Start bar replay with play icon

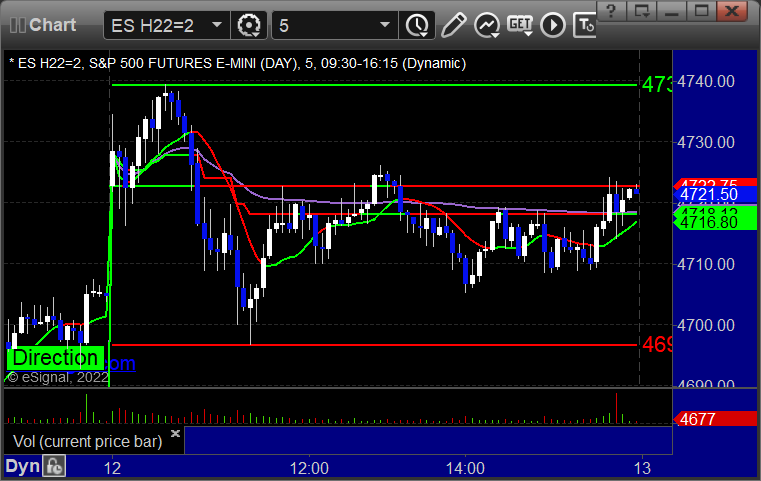553,25
